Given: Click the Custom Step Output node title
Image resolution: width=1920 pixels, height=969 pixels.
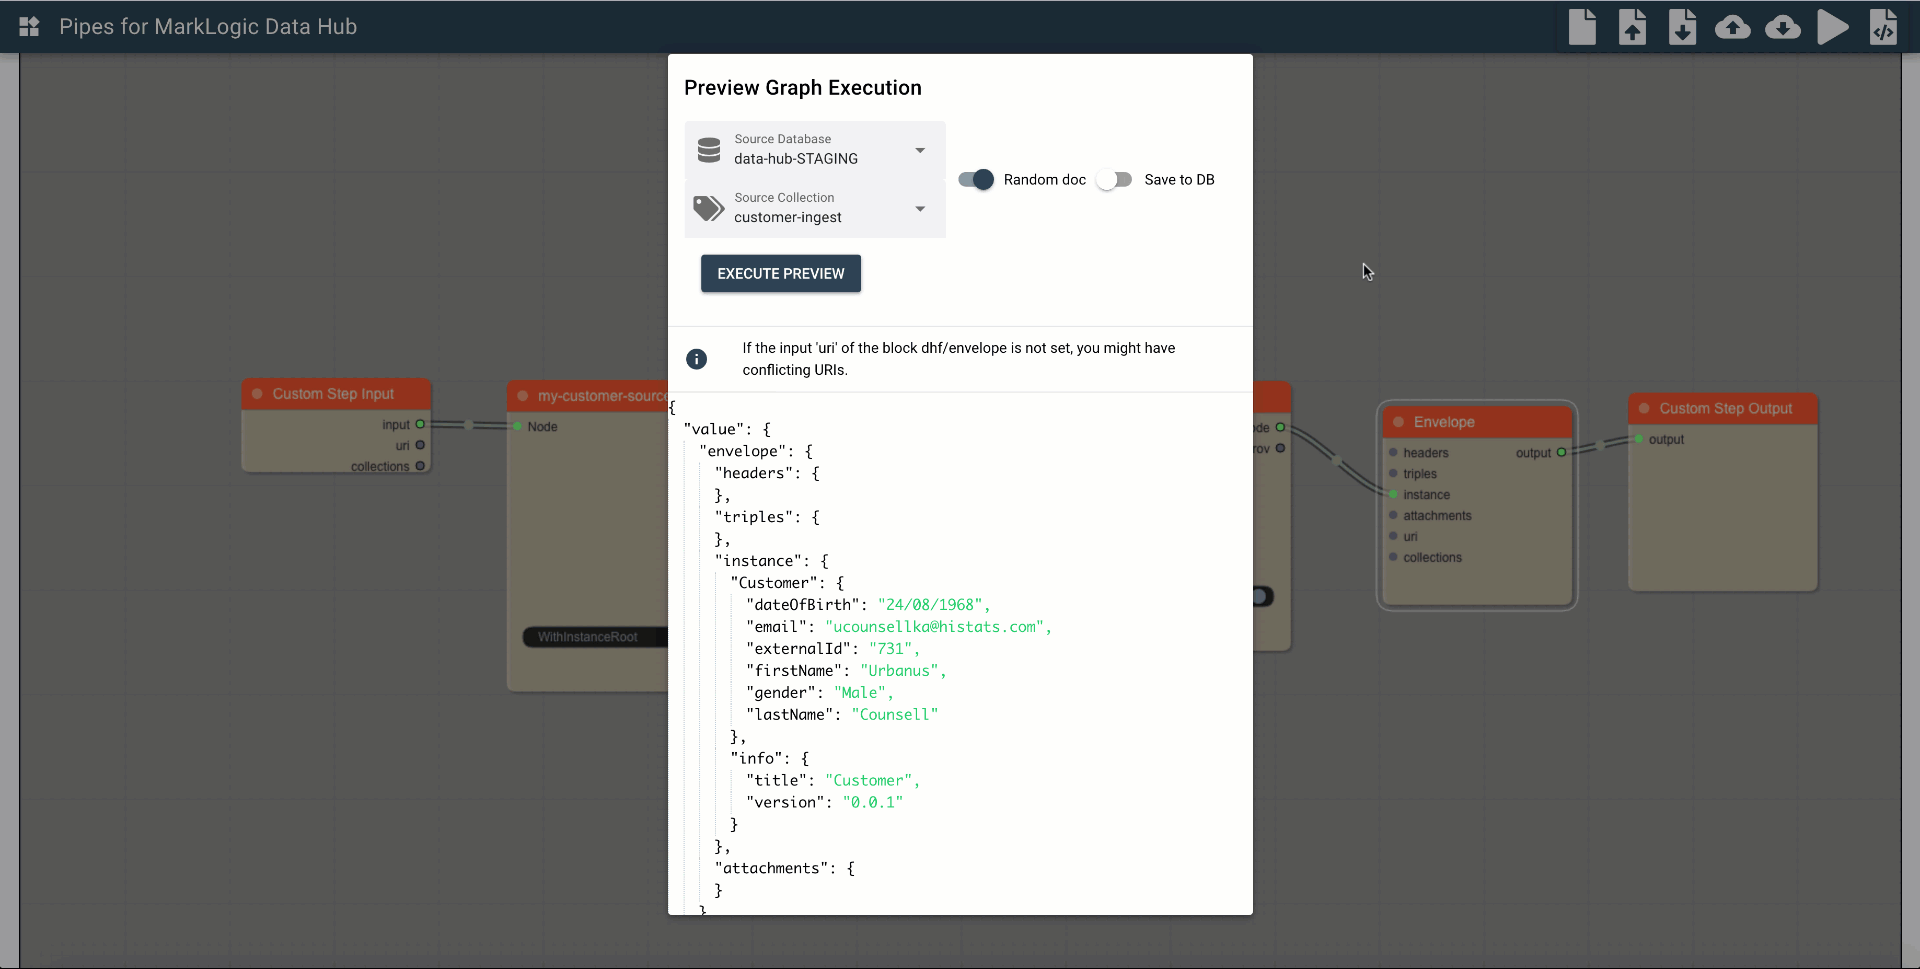Looking at the screenshot, I should pos(1725,409).
